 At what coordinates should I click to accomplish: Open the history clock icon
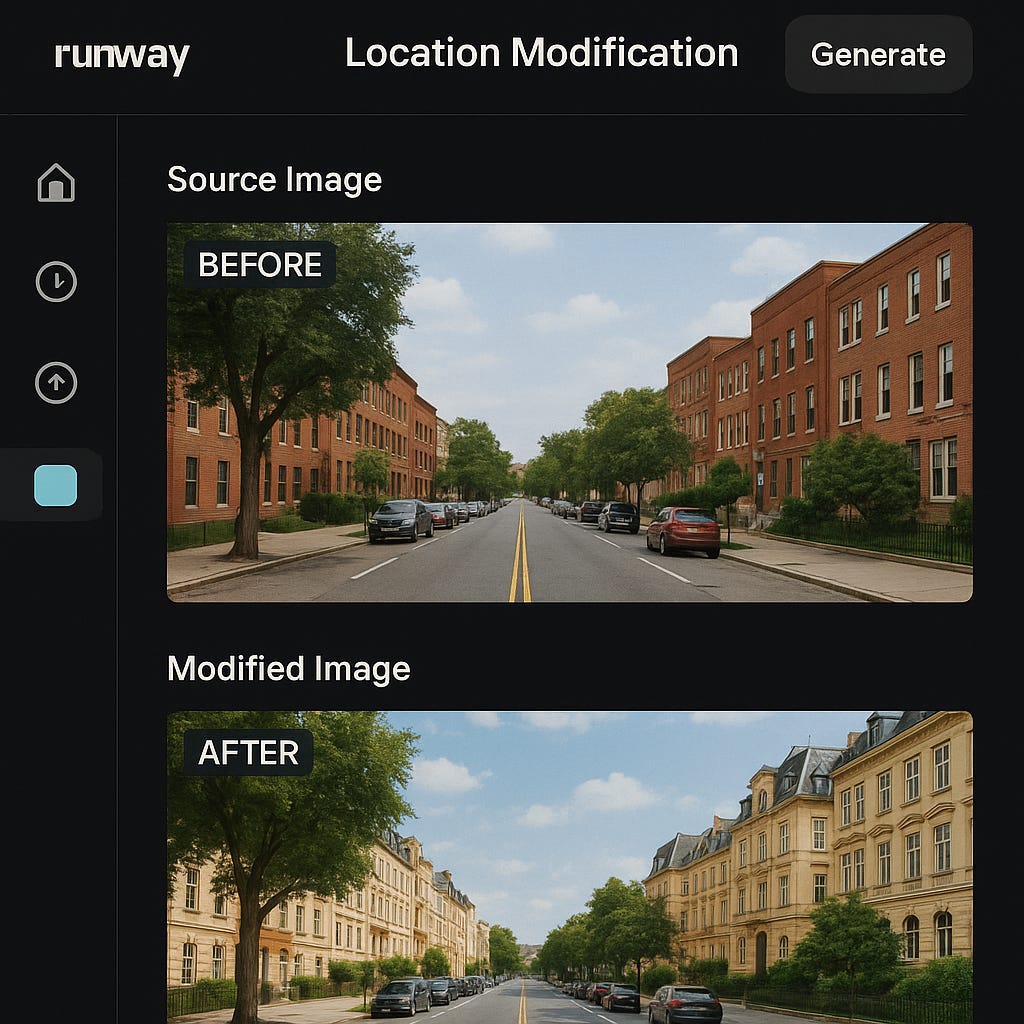coord(56,281)
